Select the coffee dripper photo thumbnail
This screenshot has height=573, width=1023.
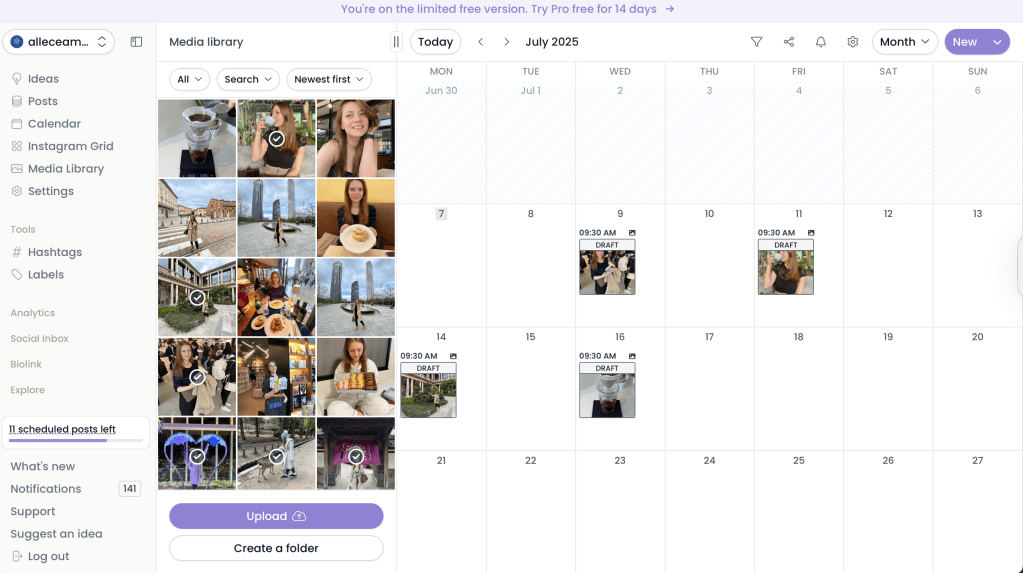pos(197,138)
